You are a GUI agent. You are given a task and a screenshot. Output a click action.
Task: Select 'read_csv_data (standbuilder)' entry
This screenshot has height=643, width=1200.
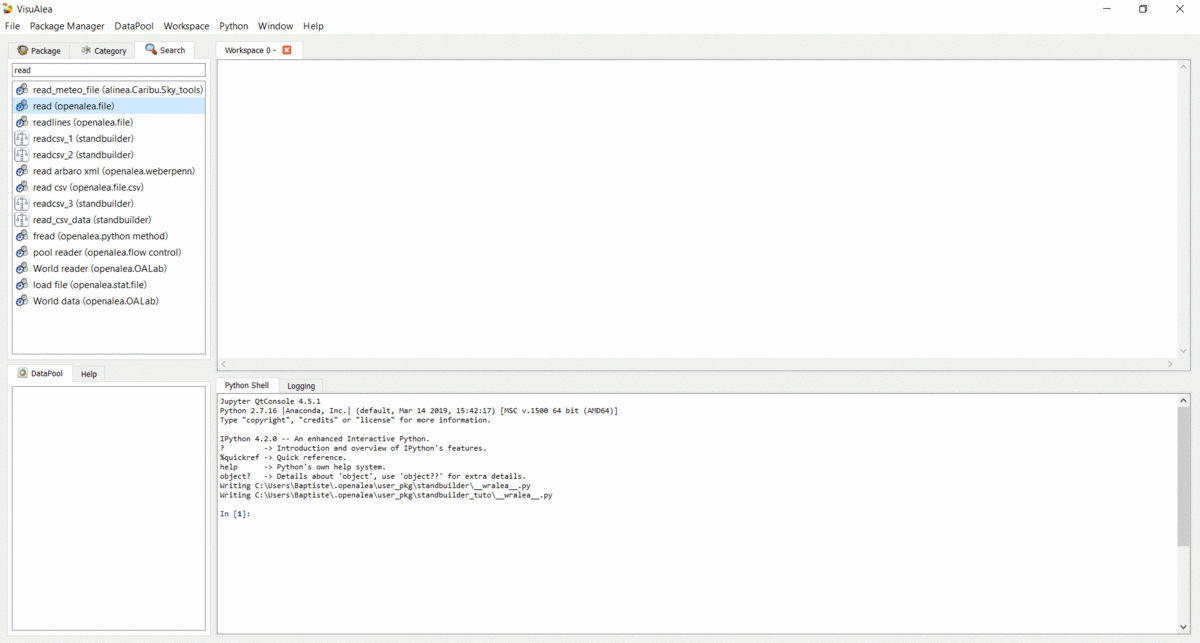point(108,220)
